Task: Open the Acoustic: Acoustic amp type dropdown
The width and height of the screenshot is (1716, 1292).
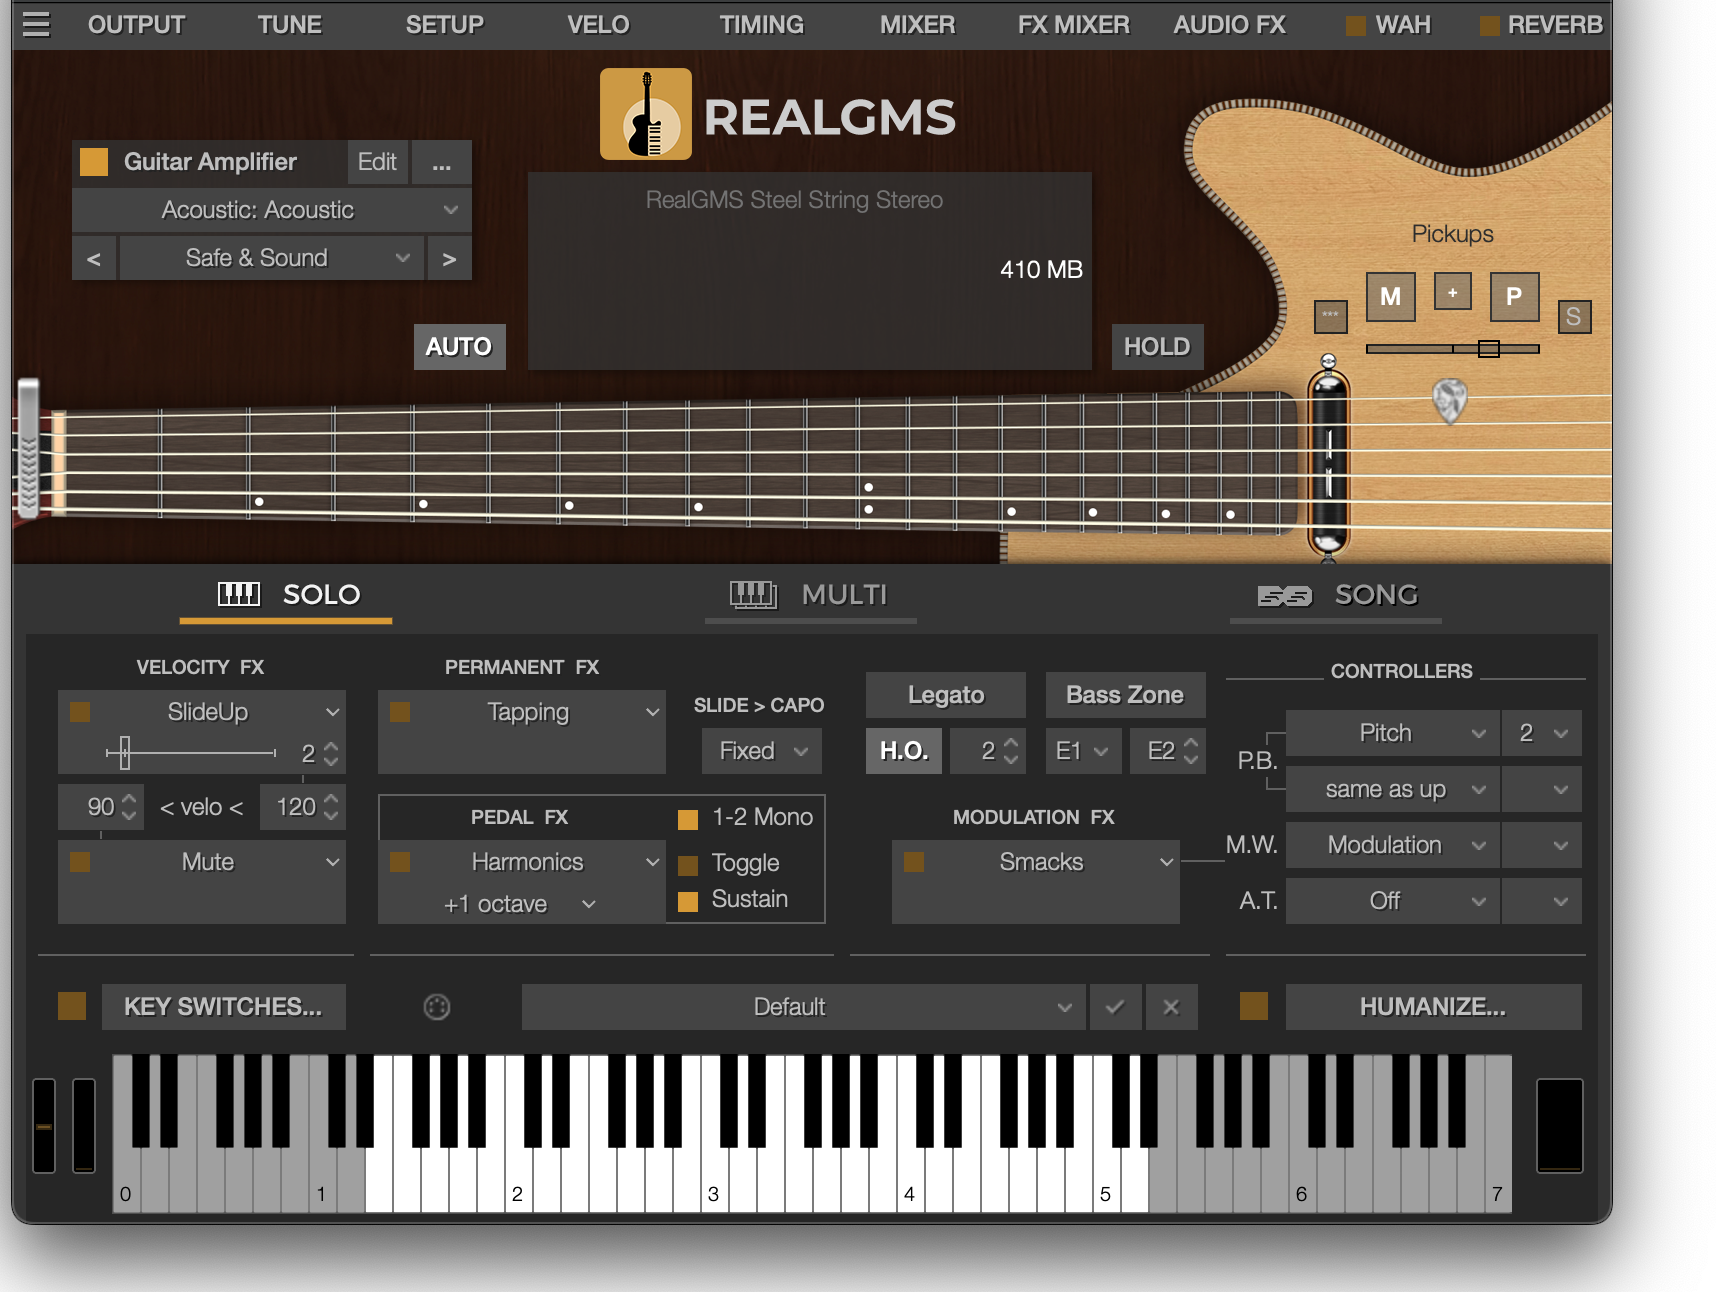Action: point(272,210)
